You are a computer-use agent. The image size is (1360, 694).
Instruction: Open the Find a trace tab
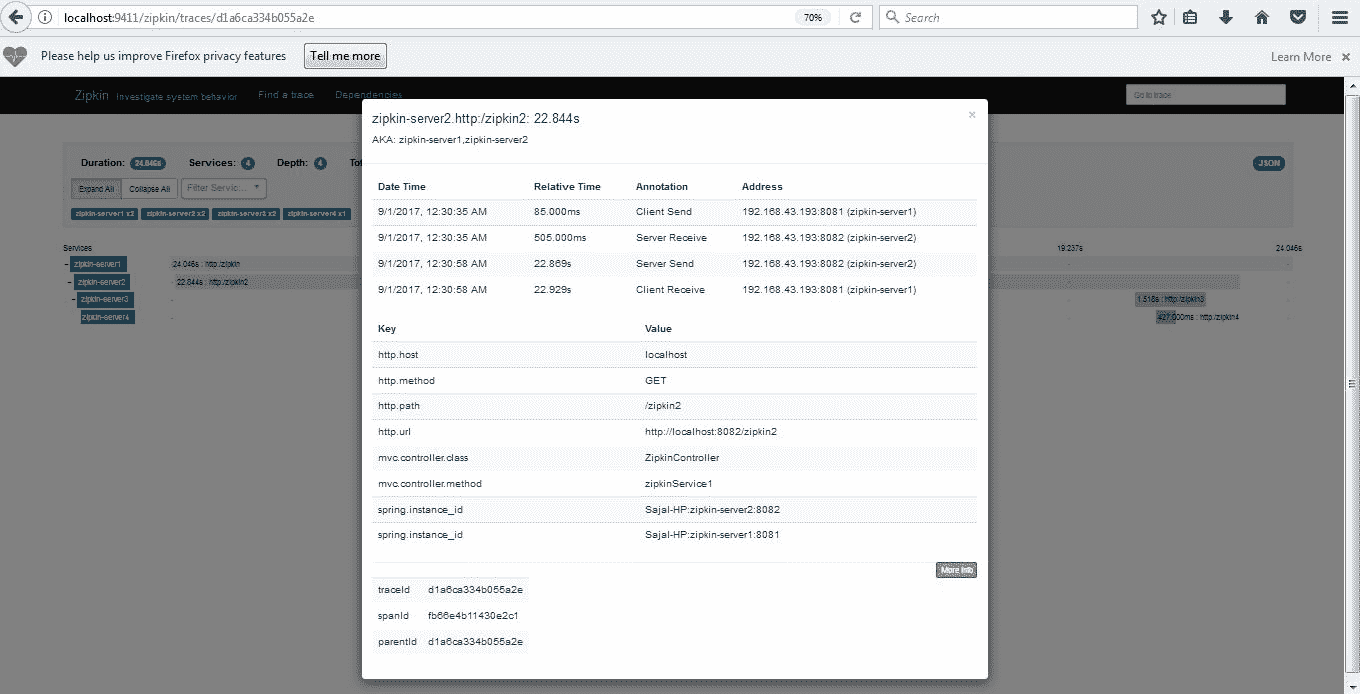tap(286, 95)
